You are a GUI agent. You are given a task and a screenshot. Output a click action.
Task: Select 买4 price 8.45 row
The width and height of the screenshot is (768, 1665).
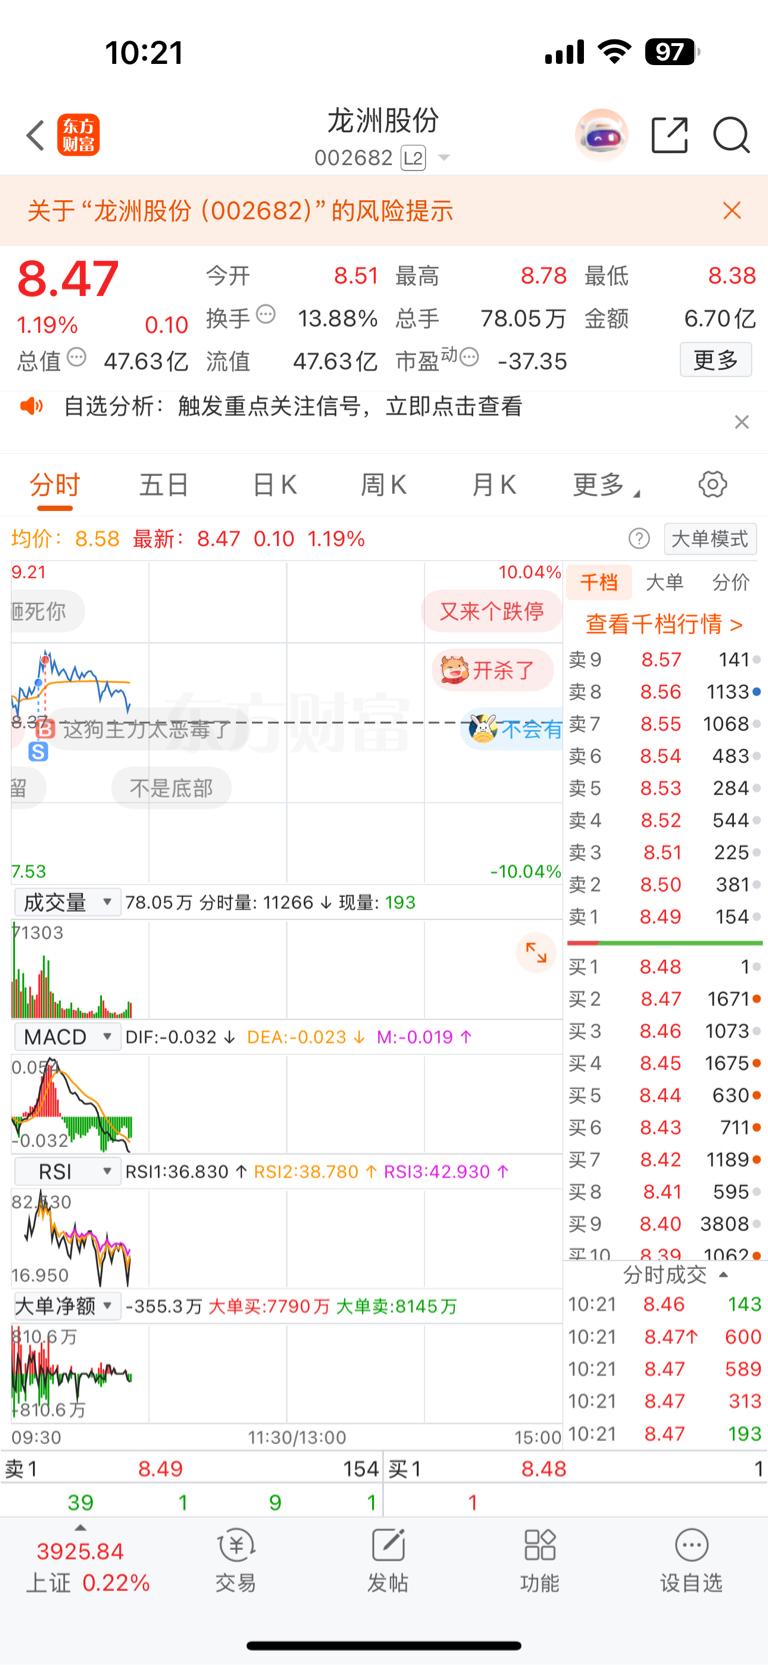(665, 1063)
